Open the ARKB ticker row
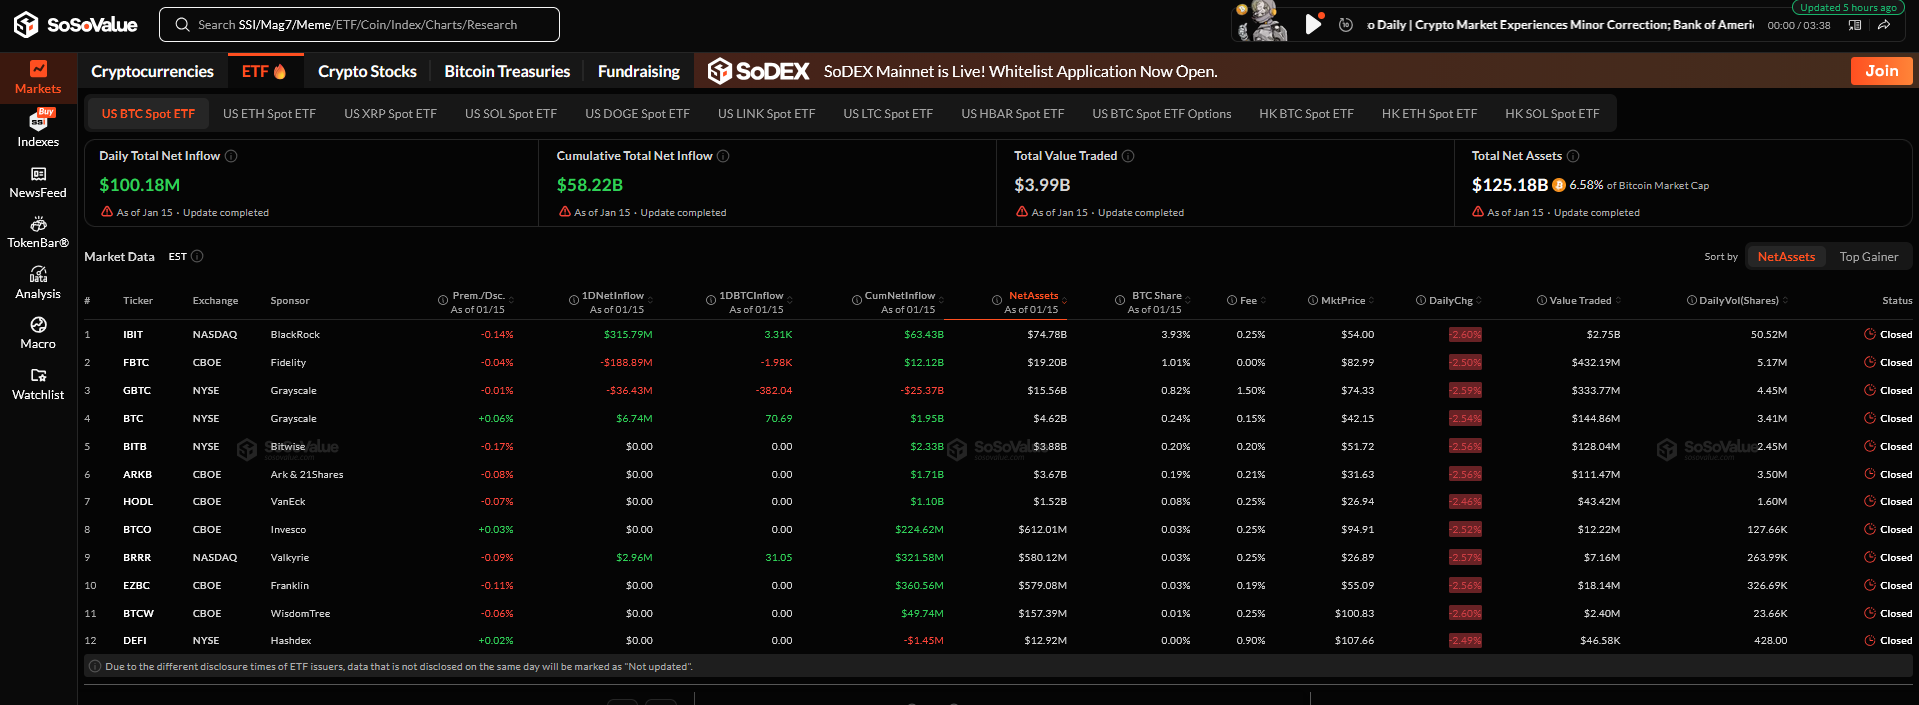This screenshot has height=705, width=1919. 998,474
